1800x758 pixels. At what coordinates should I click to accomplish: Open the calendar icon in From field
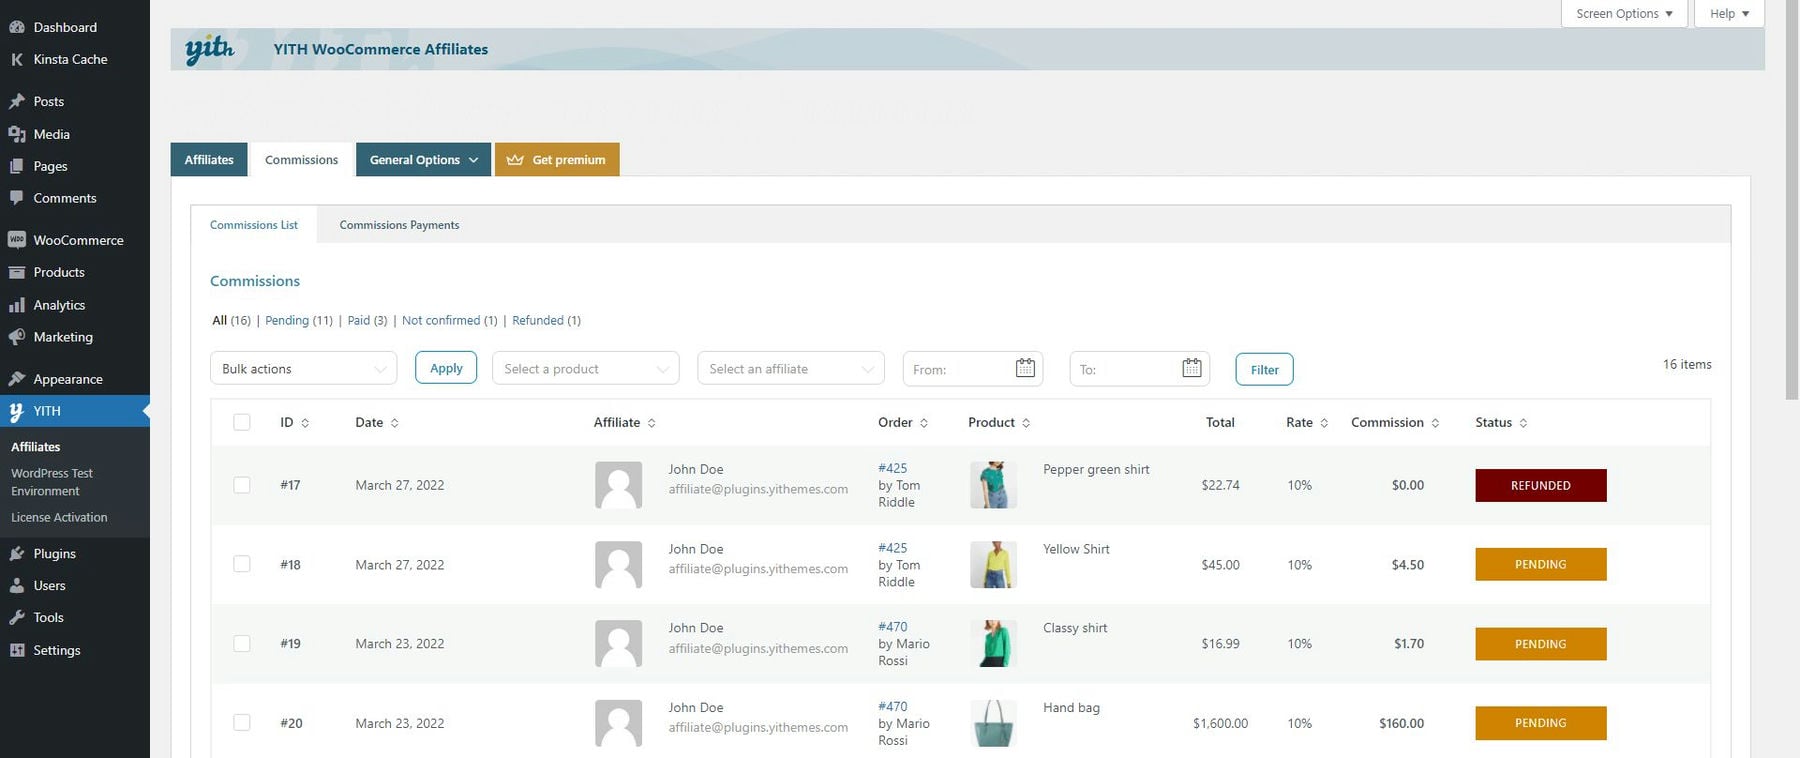pyautogui.click(x=1025, y=368)
